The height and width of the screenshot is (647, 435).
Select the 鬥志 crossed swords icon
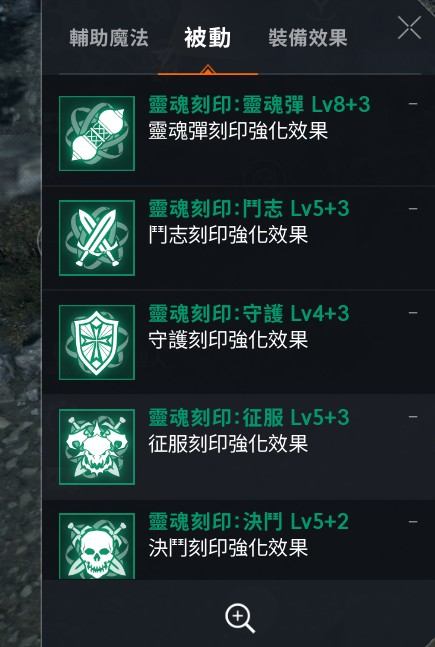(97, 238)
